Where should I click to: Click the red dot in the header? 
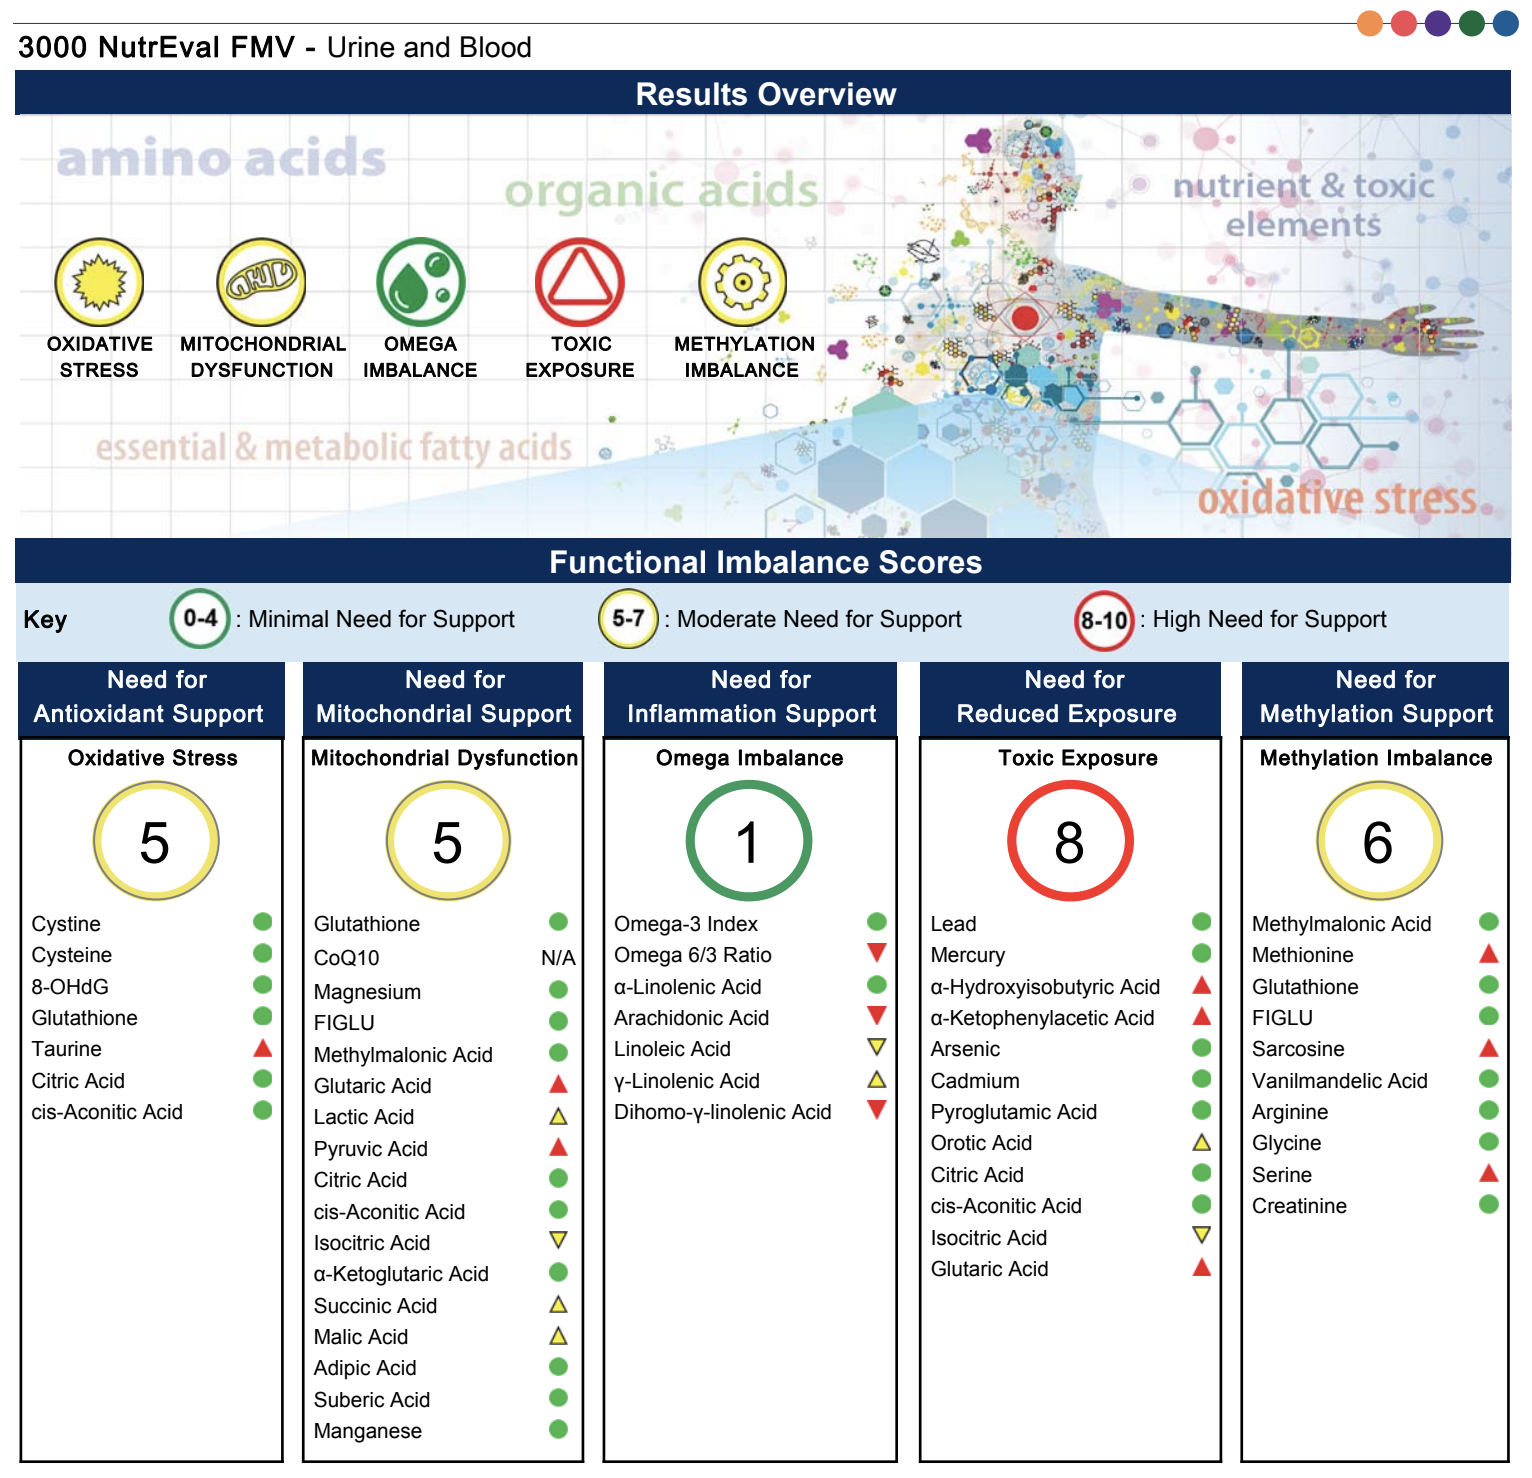click(x=1404, y=23)
